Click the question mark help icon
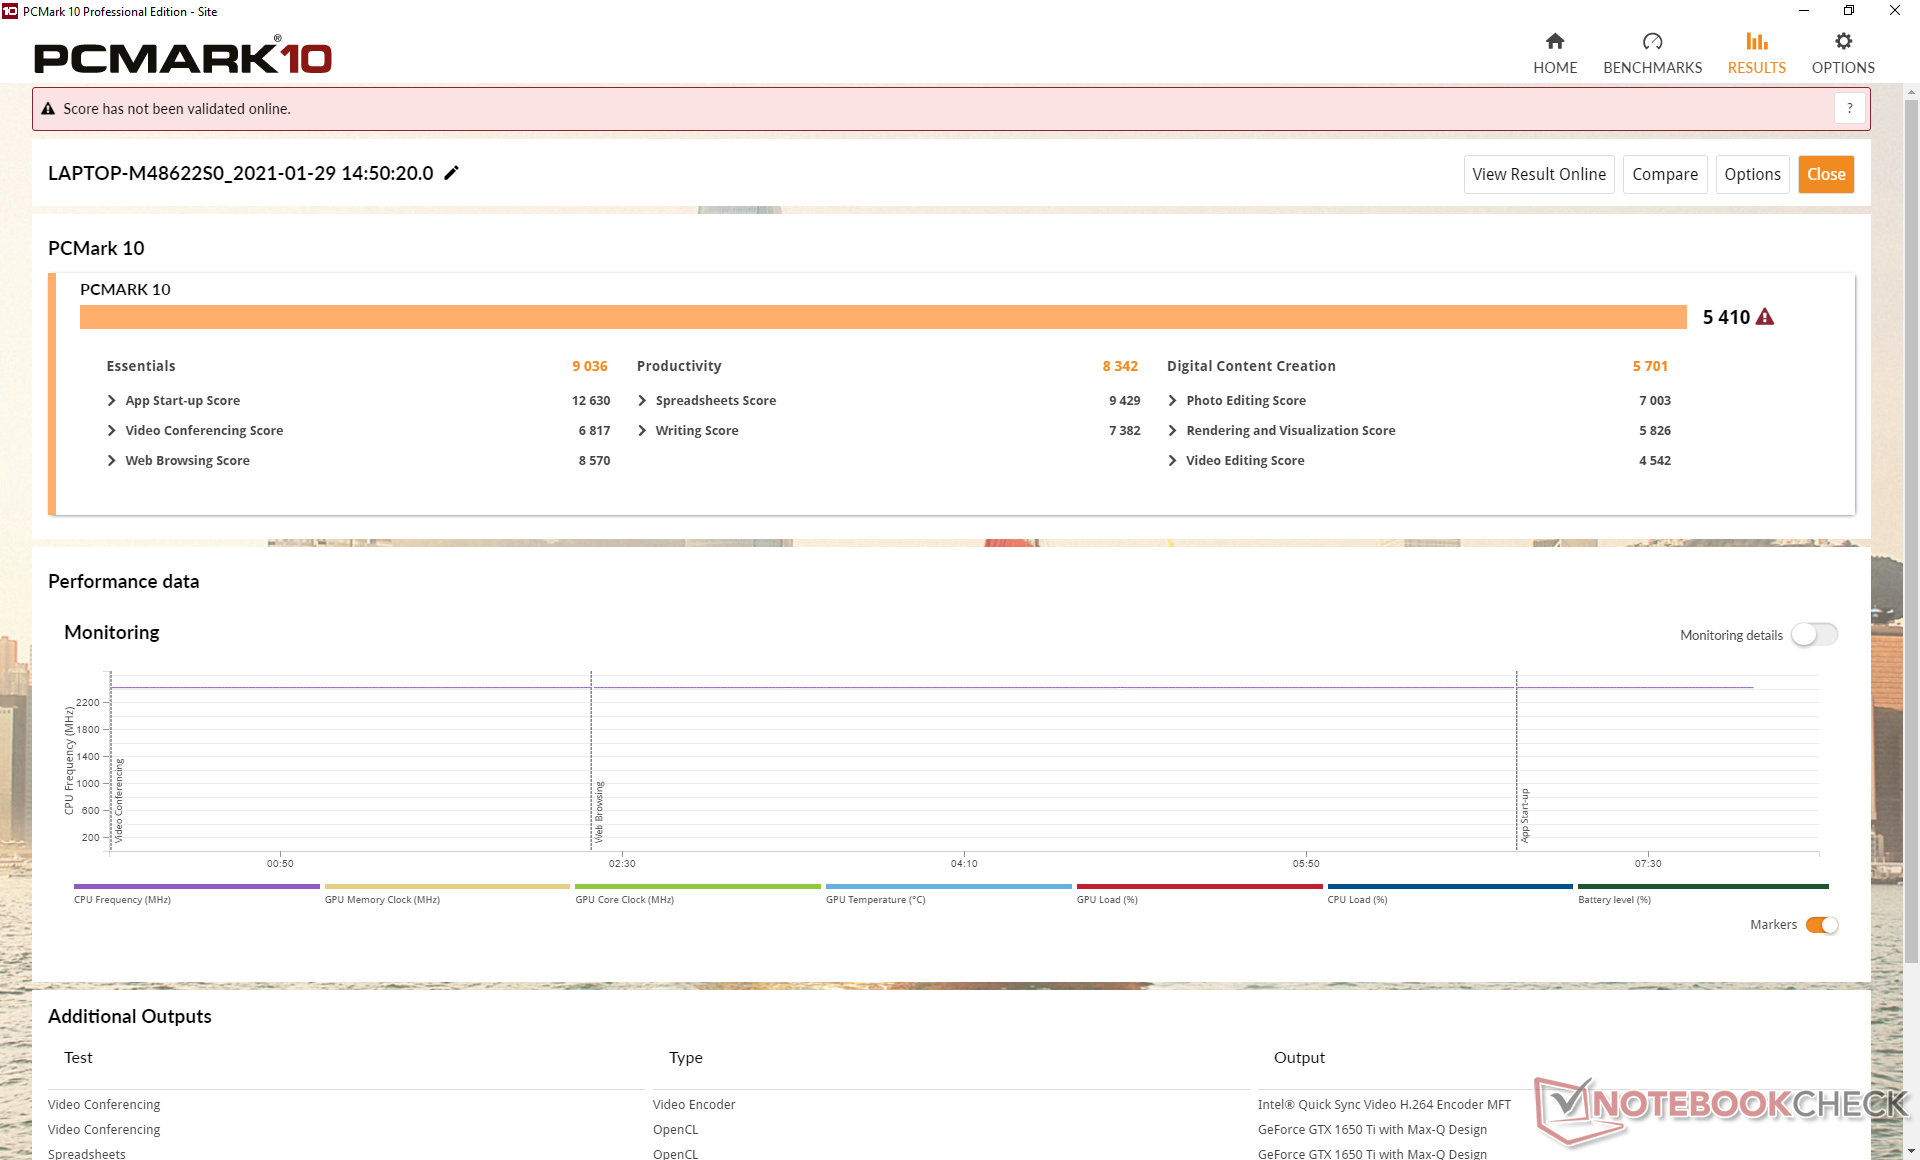Image resolution: width=1920 pixels, height=1160 pixels. (x=1849, y=108)
